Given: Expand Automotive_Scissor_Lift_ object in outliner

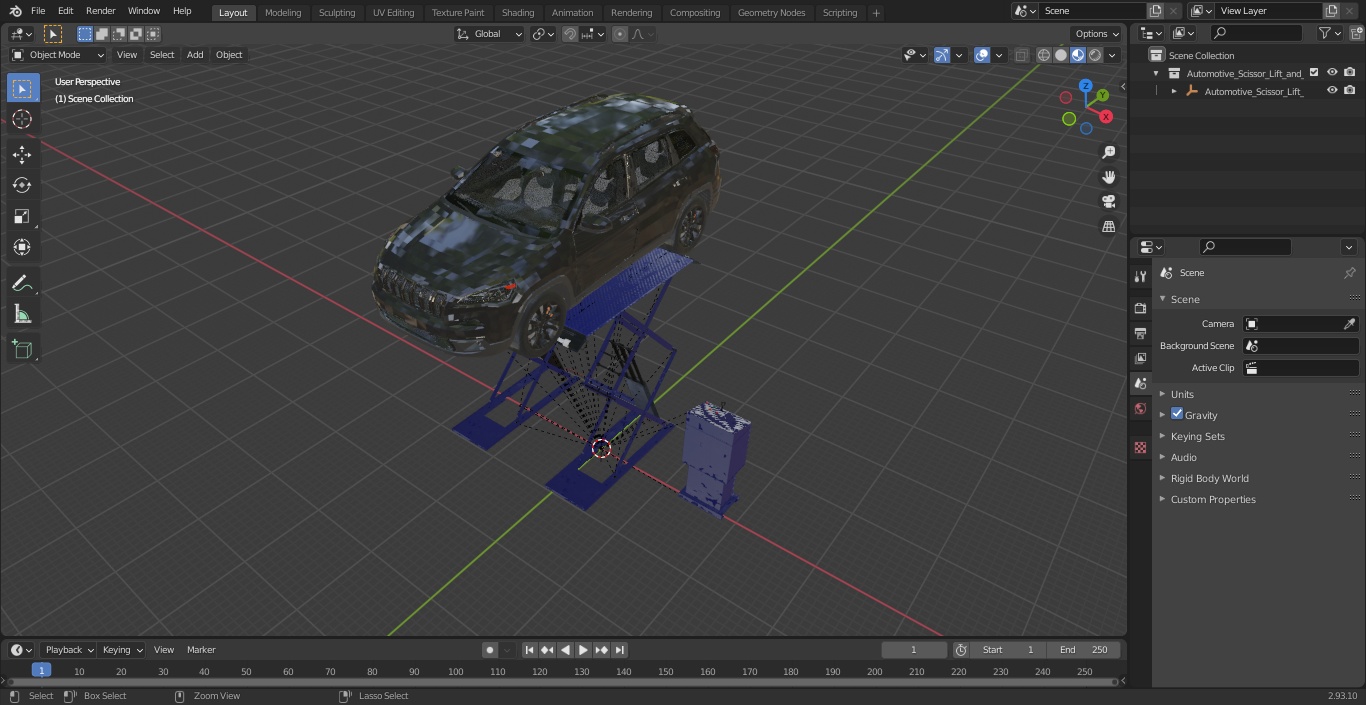Looking at the screenshot, I should (1174, 91).
